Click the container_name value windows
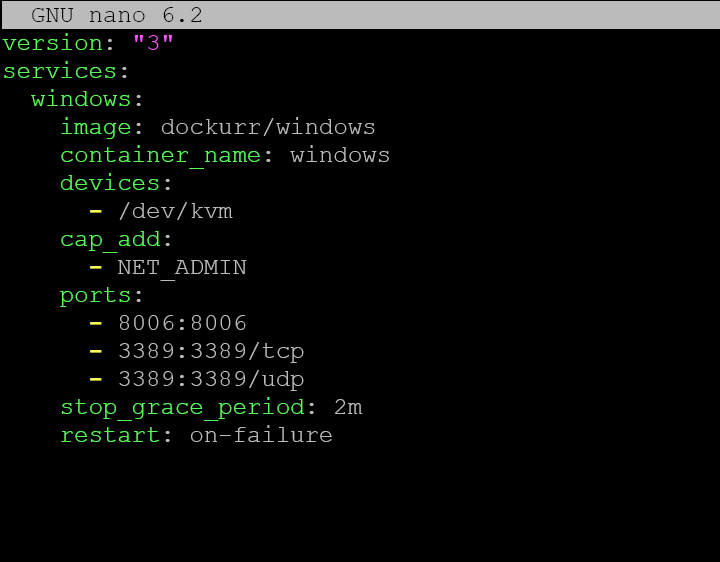Viewport: 720px width, 562px height. click(340, 155)
